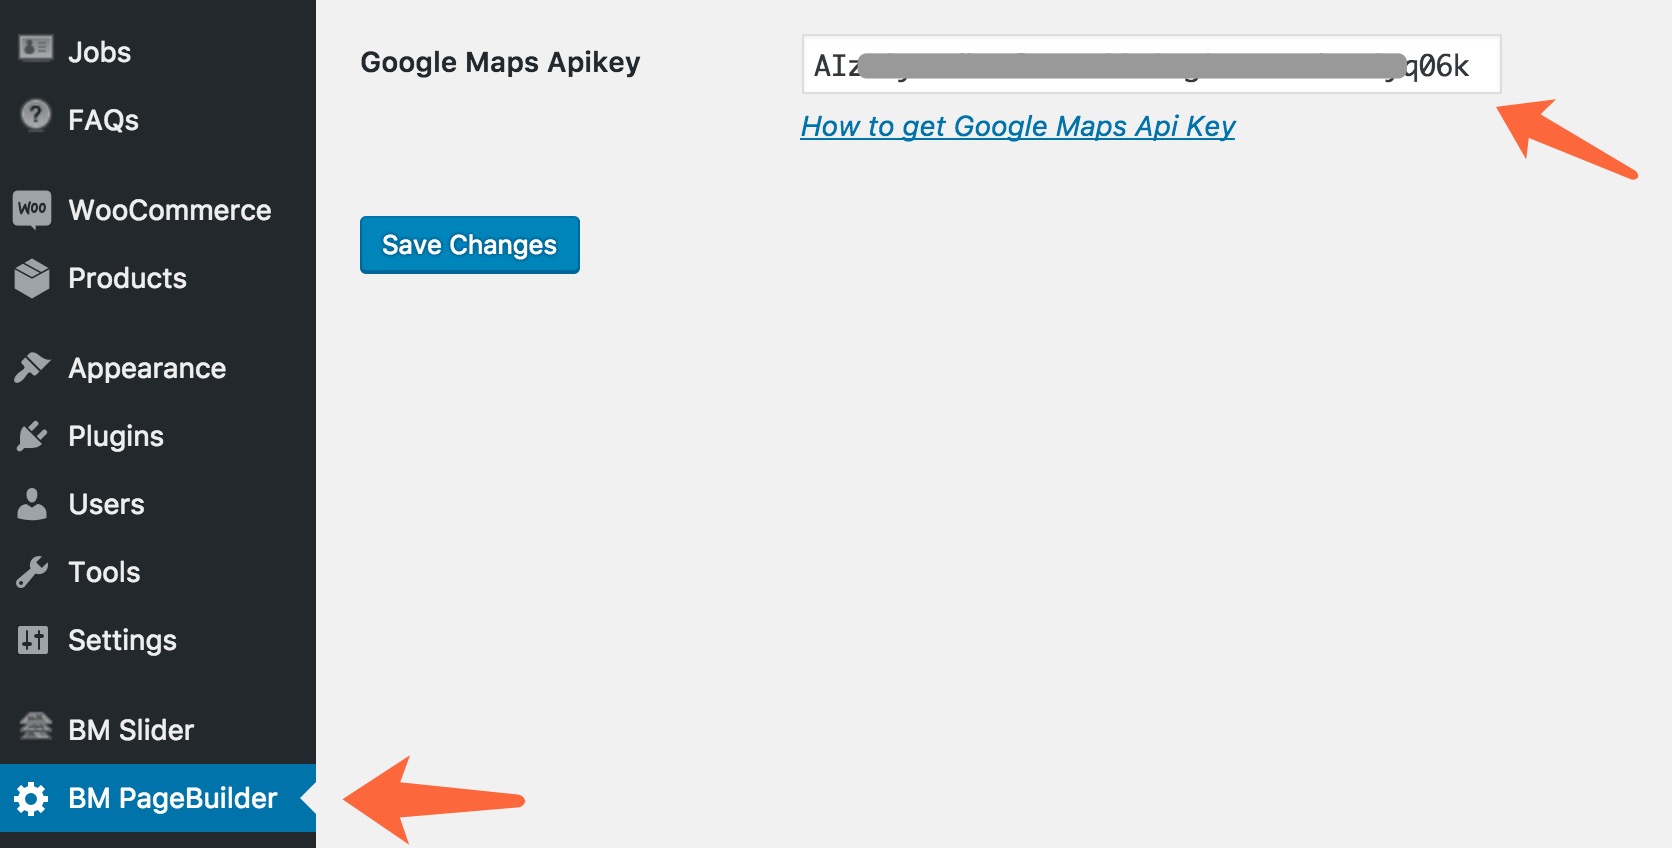Image resolution: width=1672 pixels, height=848 pixels.
Task: Click the Users person icon
Action: click(x=32, y=504)
